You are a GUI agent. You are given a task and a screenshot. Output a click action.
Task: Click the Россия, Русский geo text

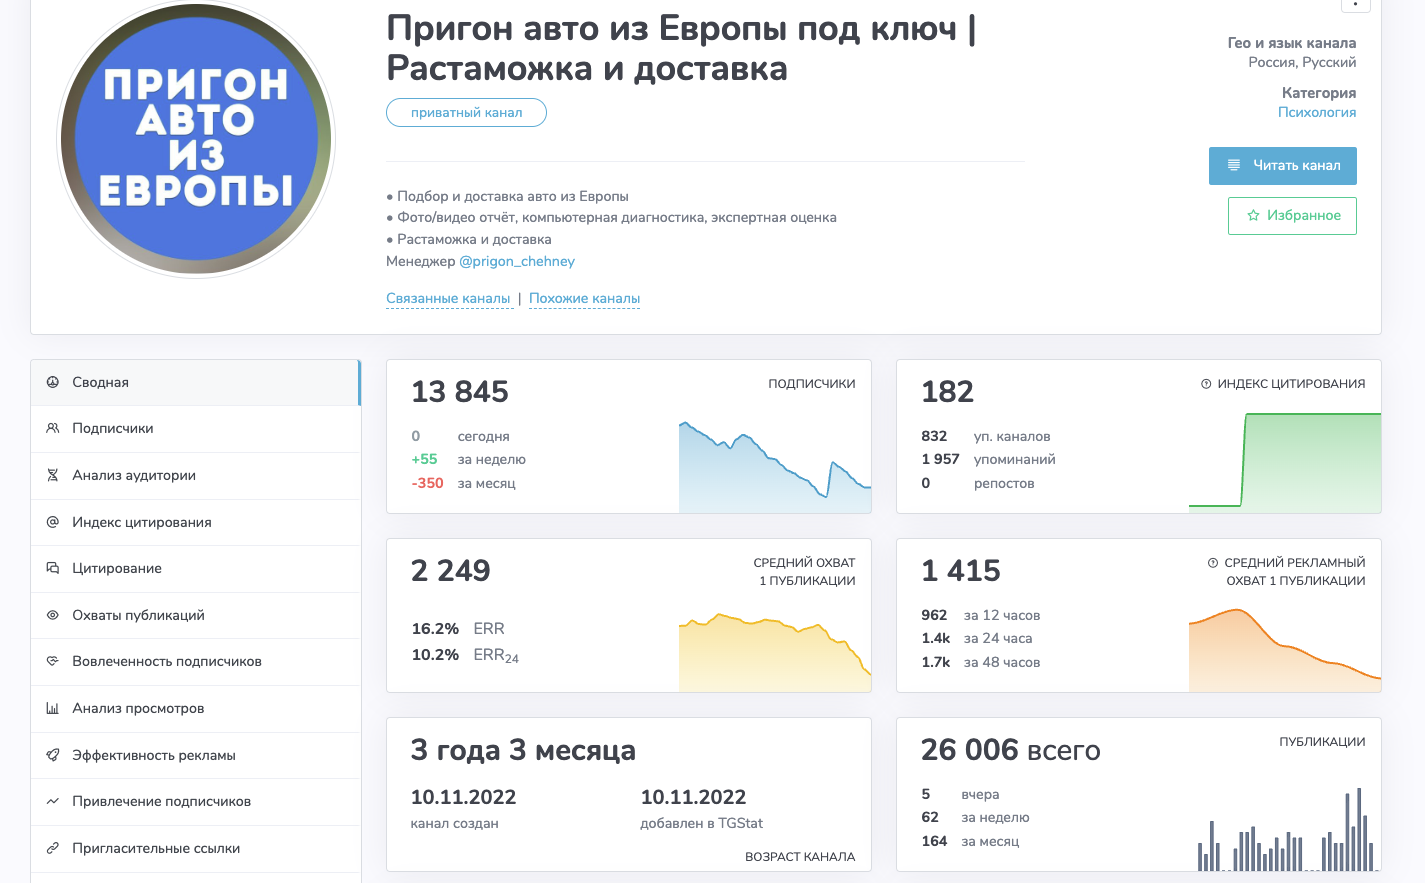coord(1302,62)
